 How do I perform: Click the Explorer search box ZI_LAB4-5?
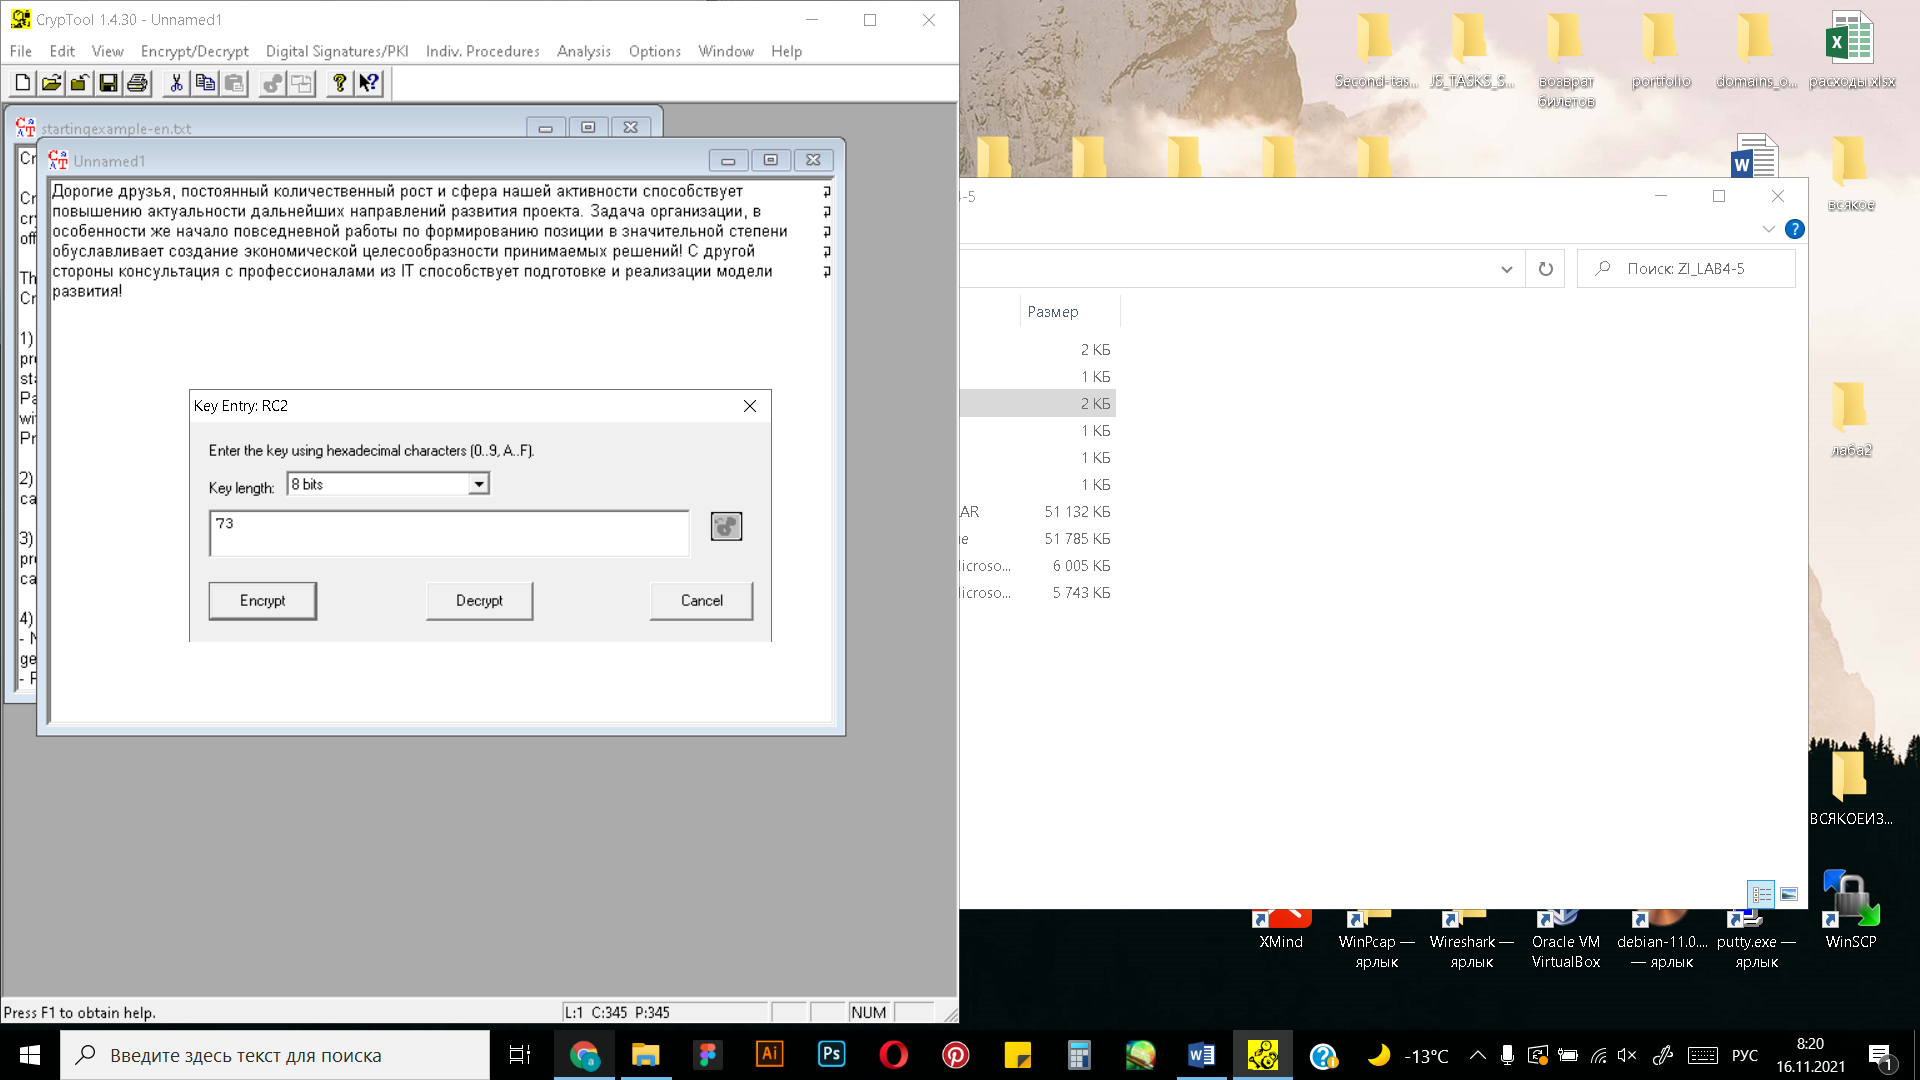[1686, 268]
